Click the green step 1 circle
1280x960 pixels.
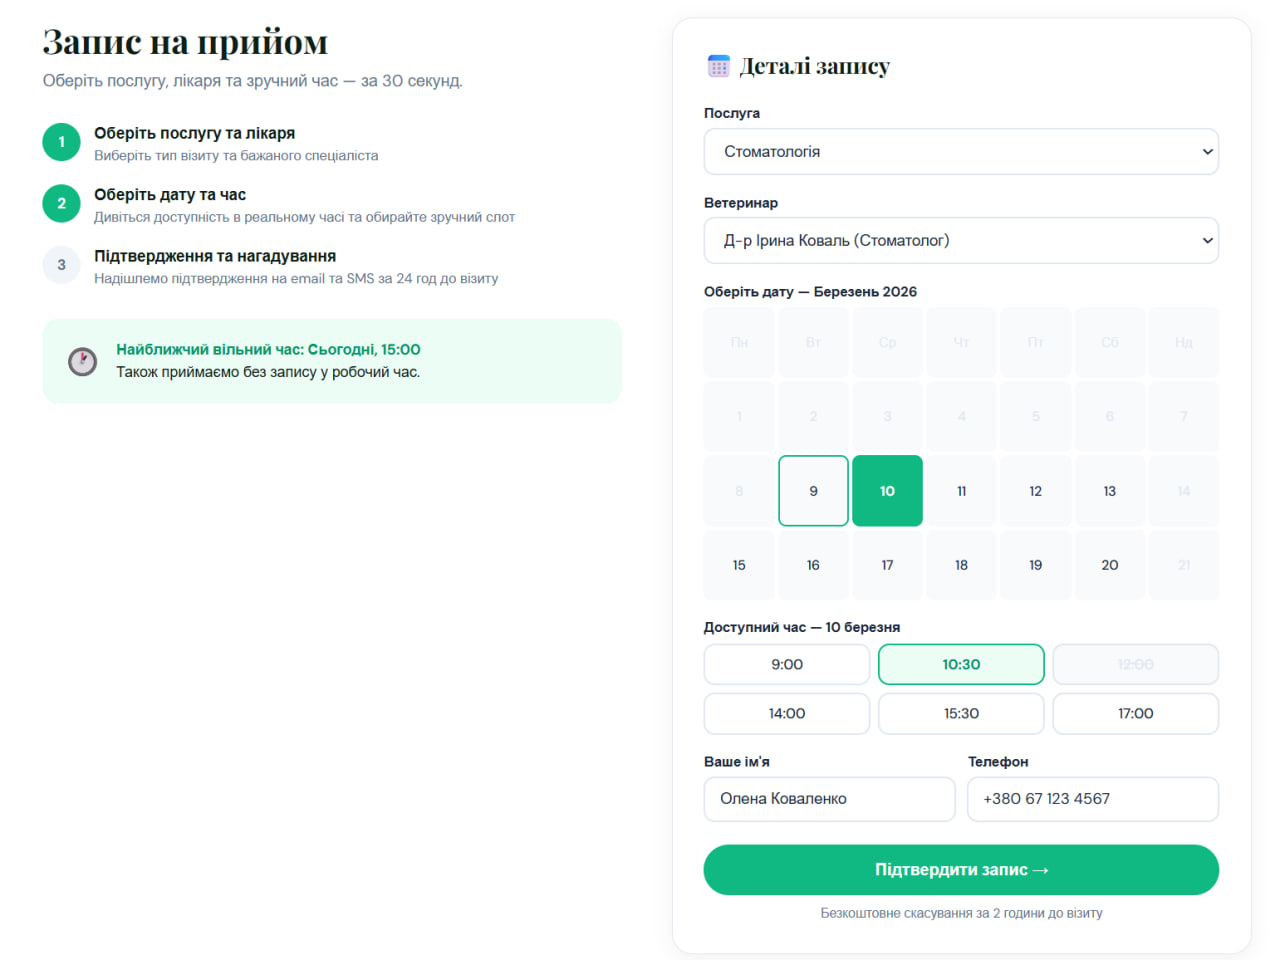(61, 142)
